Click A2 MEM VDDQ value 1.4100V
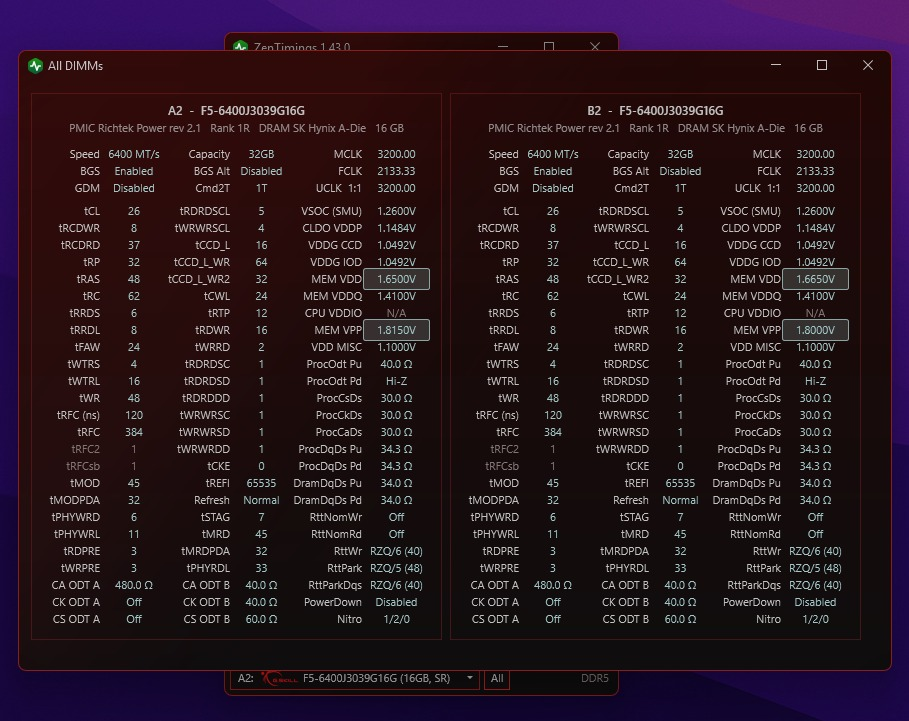Viewport: 909px width, 721px height. [396, 296]
